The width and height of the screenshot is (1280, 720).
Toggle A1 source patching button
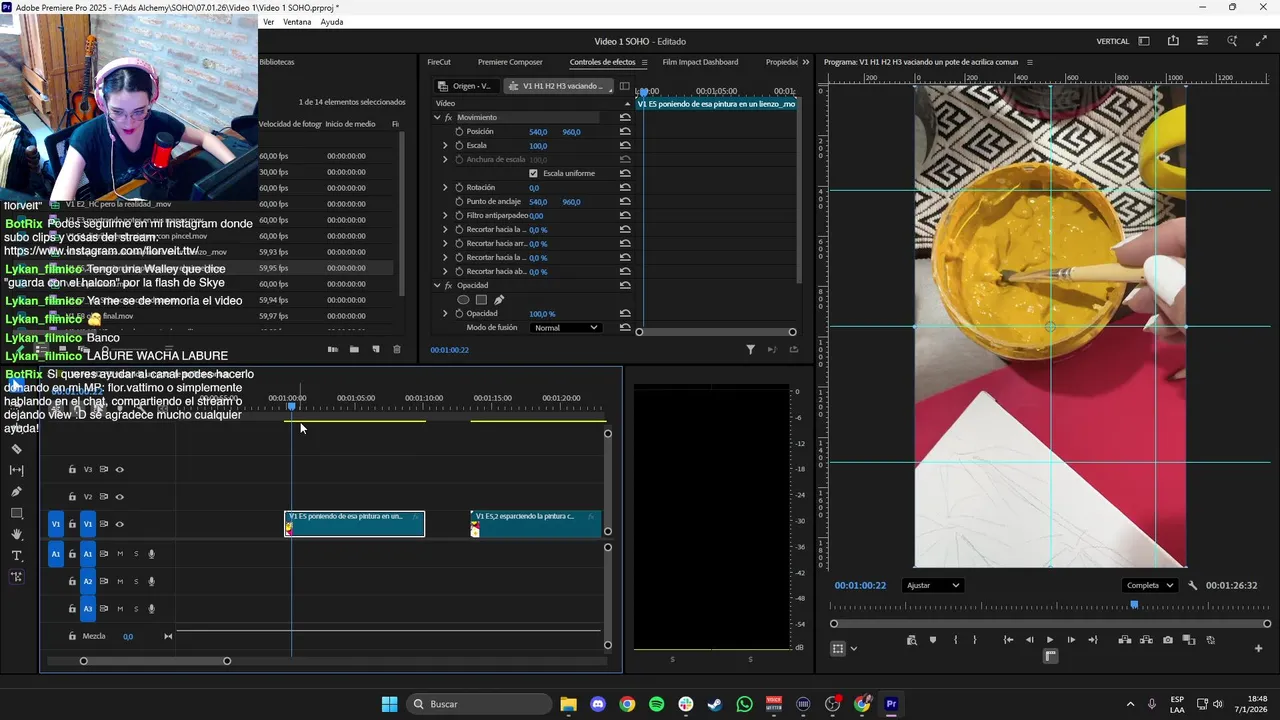click(56, 554)
